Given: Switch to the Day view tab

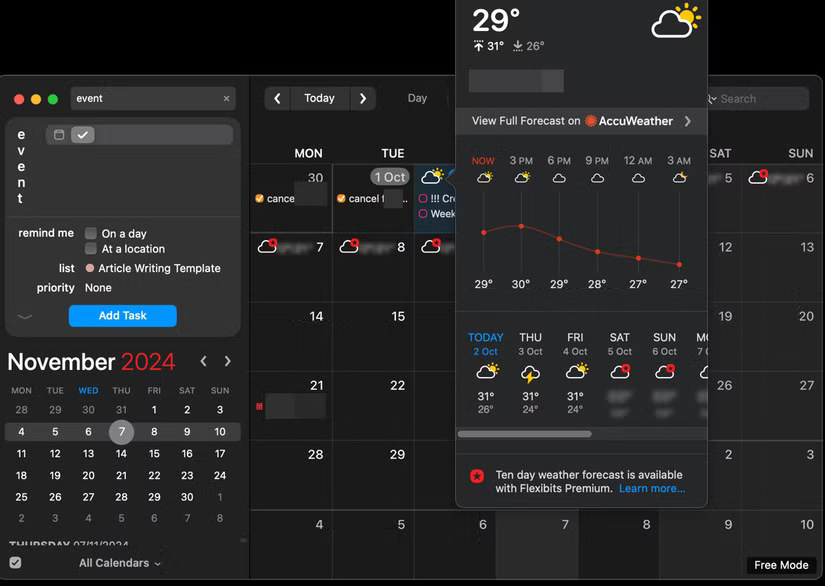Looking at the screenshot, I should click(x=417, y=98).
